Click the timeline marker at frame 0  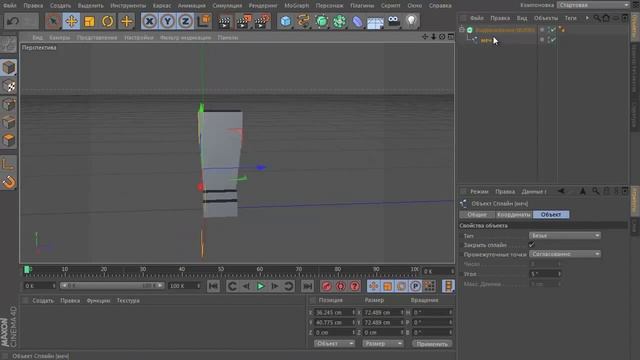[x=27, y=269]
